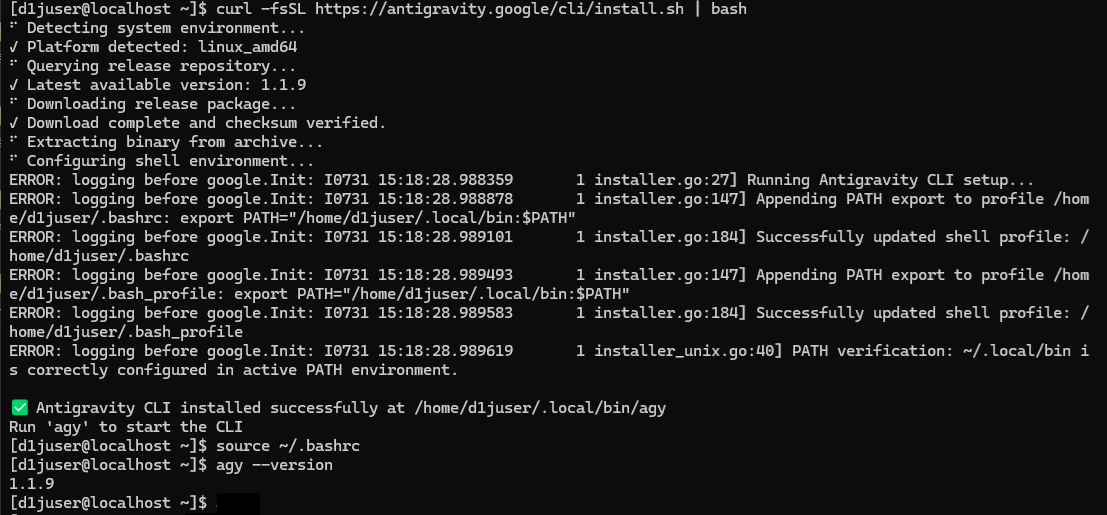Click the 'Run agy to start the CLI' line
The height and width of the screenshot is (515, 1107).
tap(126, 427)
